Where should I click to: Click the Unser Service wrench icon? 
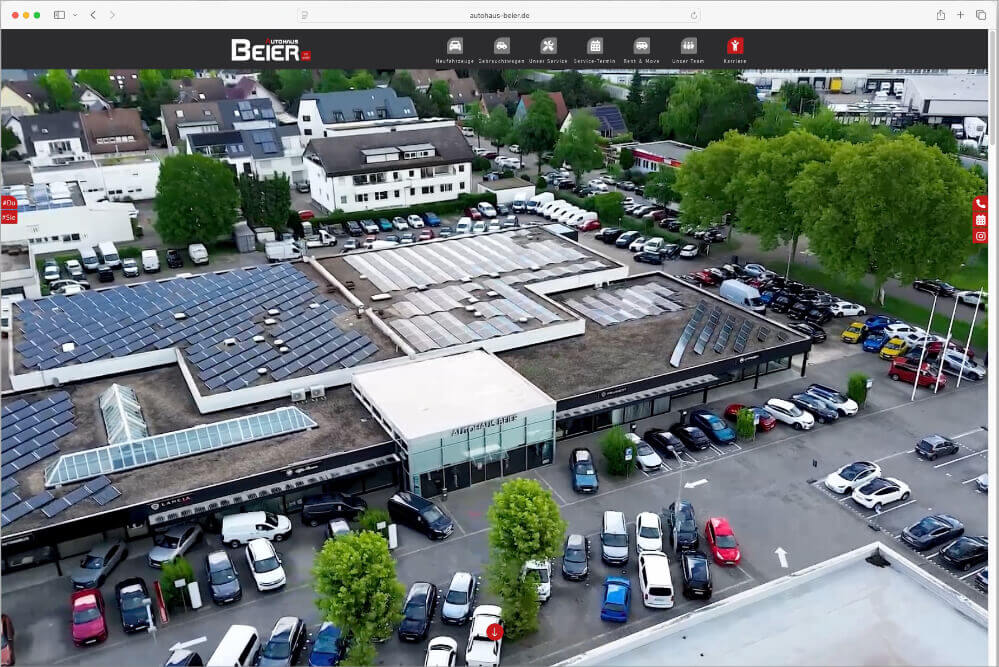point(547,44)
